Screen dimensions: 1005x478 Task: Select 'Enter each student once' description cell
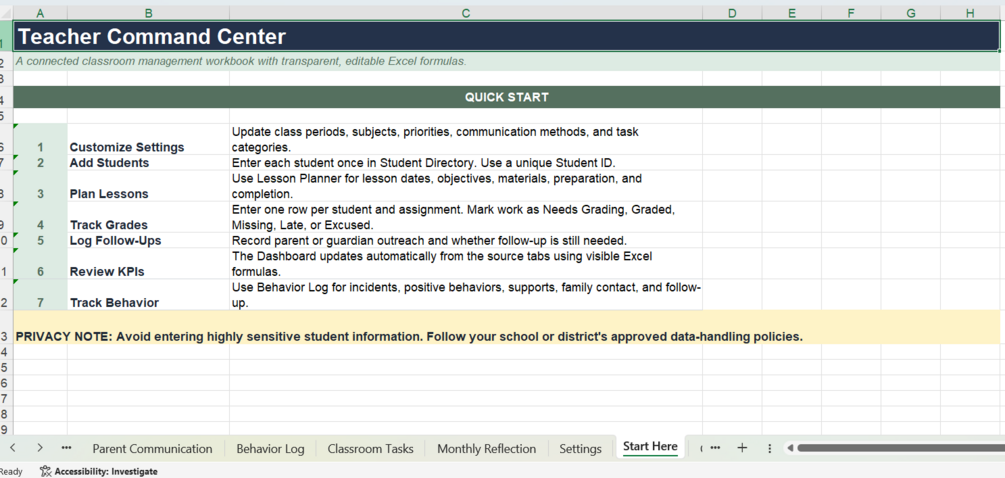466,163
